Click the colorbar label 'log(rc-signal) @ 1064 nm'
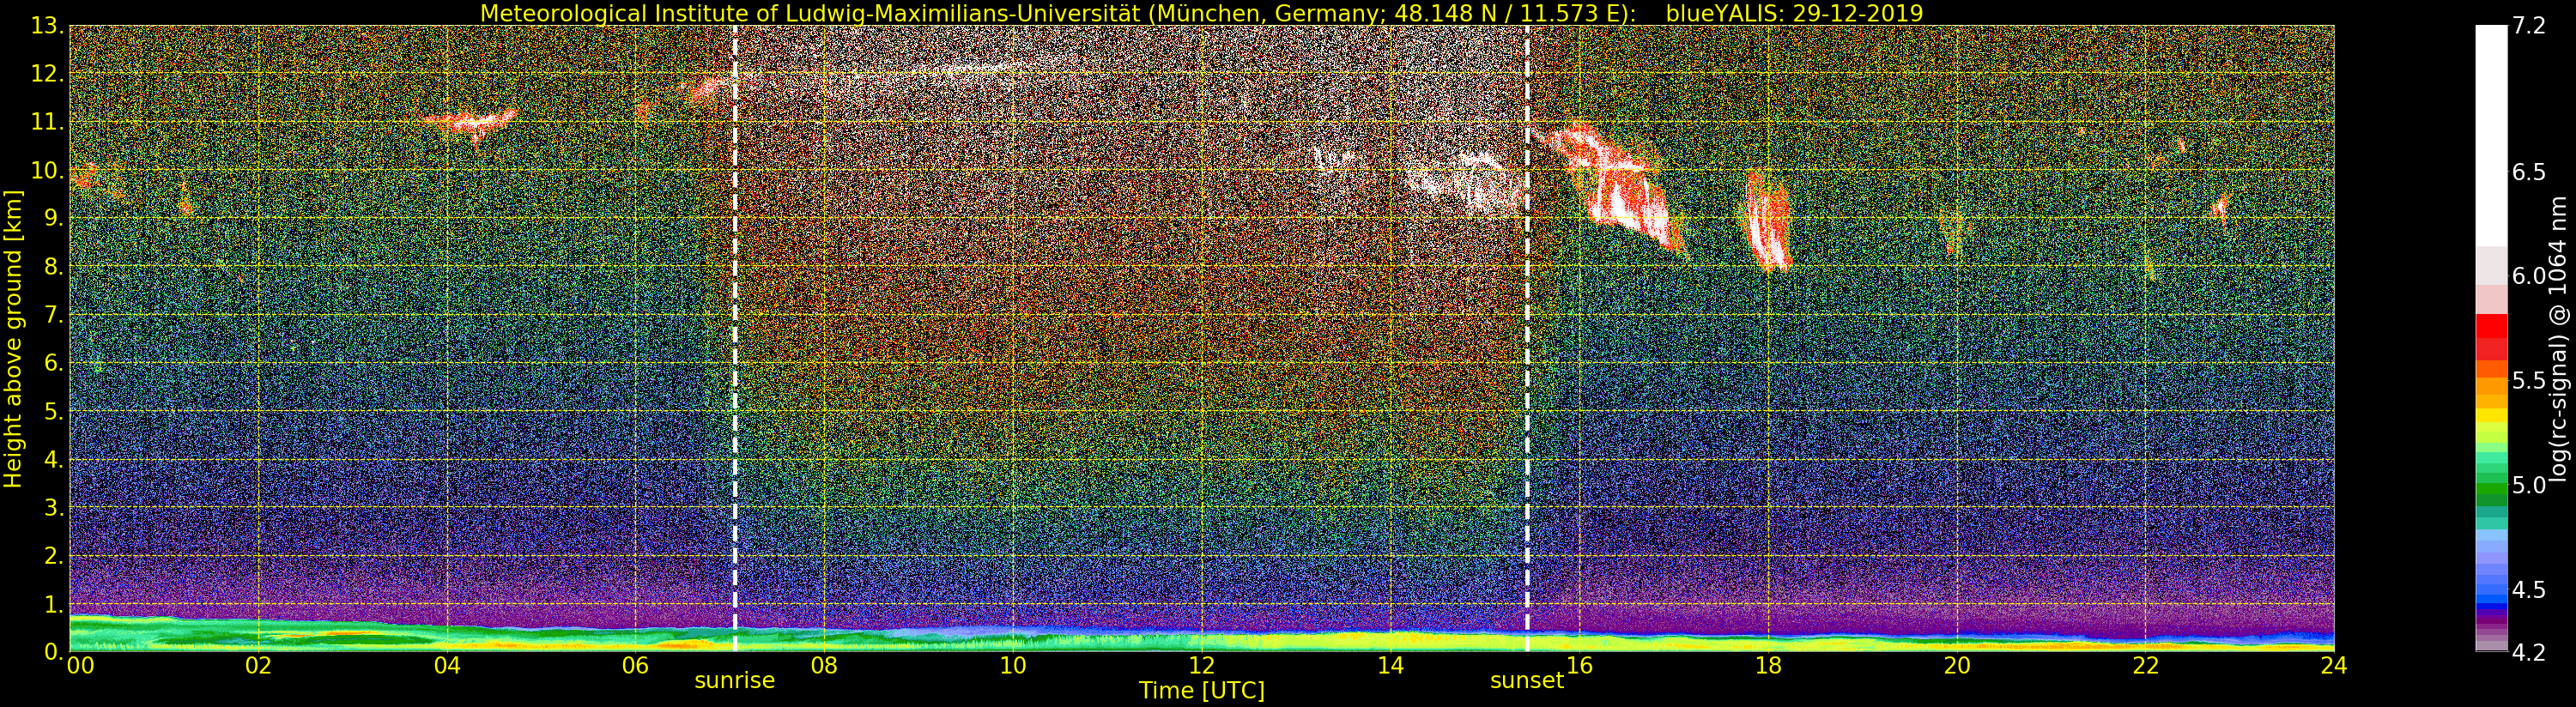The image size is (2576, 707). (x=2560, y=338)
